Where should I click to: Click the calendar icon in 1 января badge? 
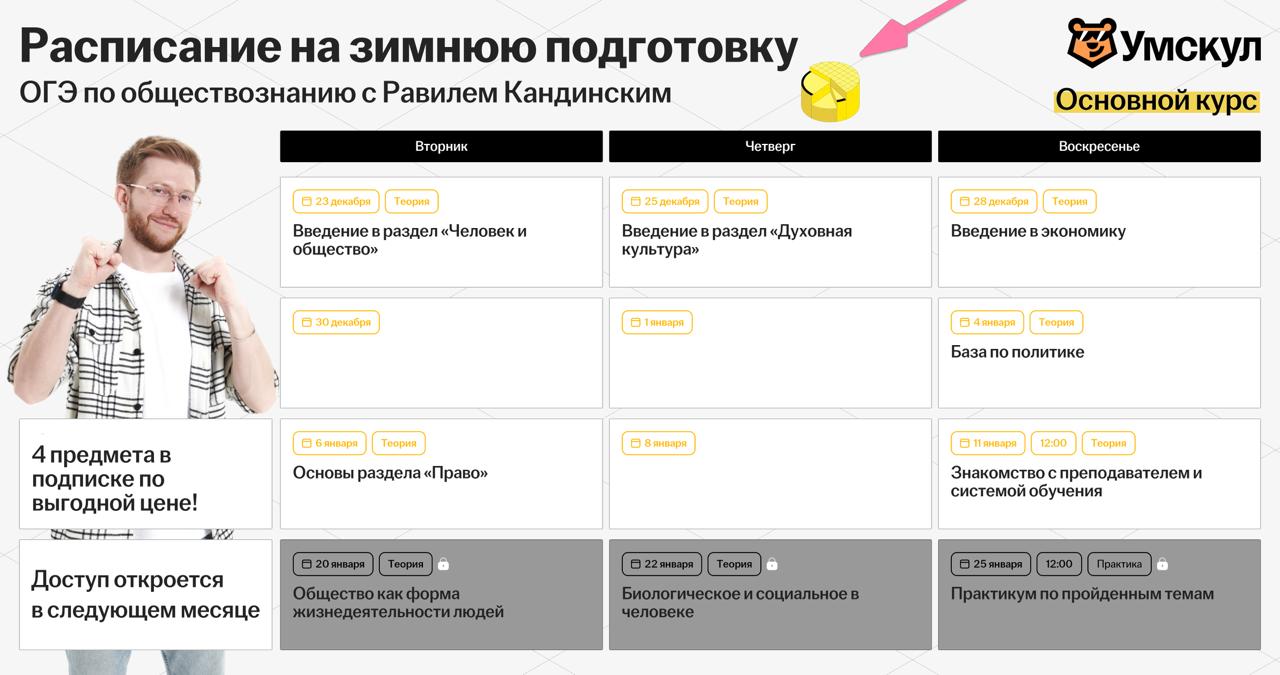pos(635,323)
